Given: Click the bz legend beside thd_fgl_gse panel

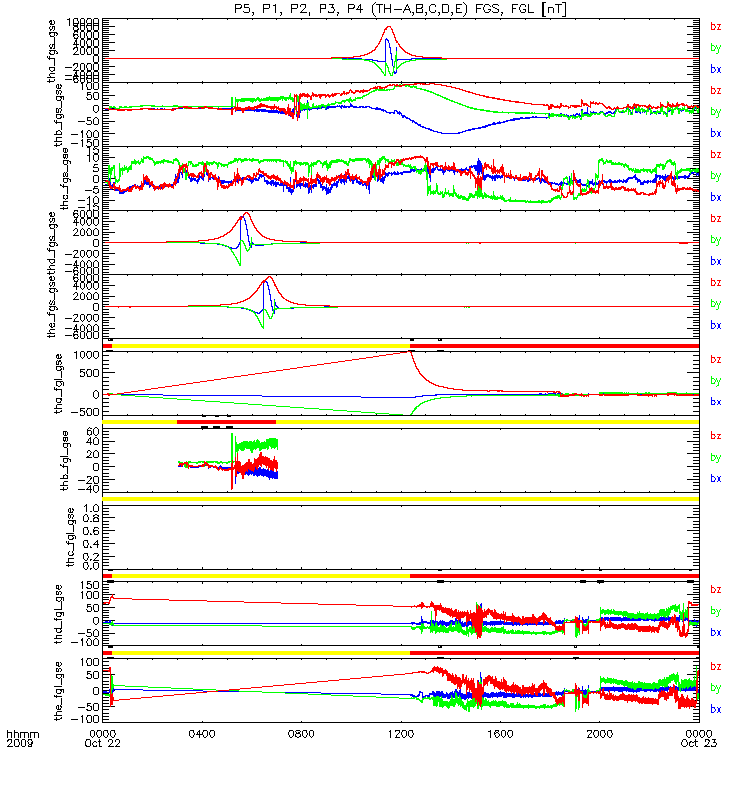Looking at the screenshot, I should pyautogui.click(x=716, y=589).
